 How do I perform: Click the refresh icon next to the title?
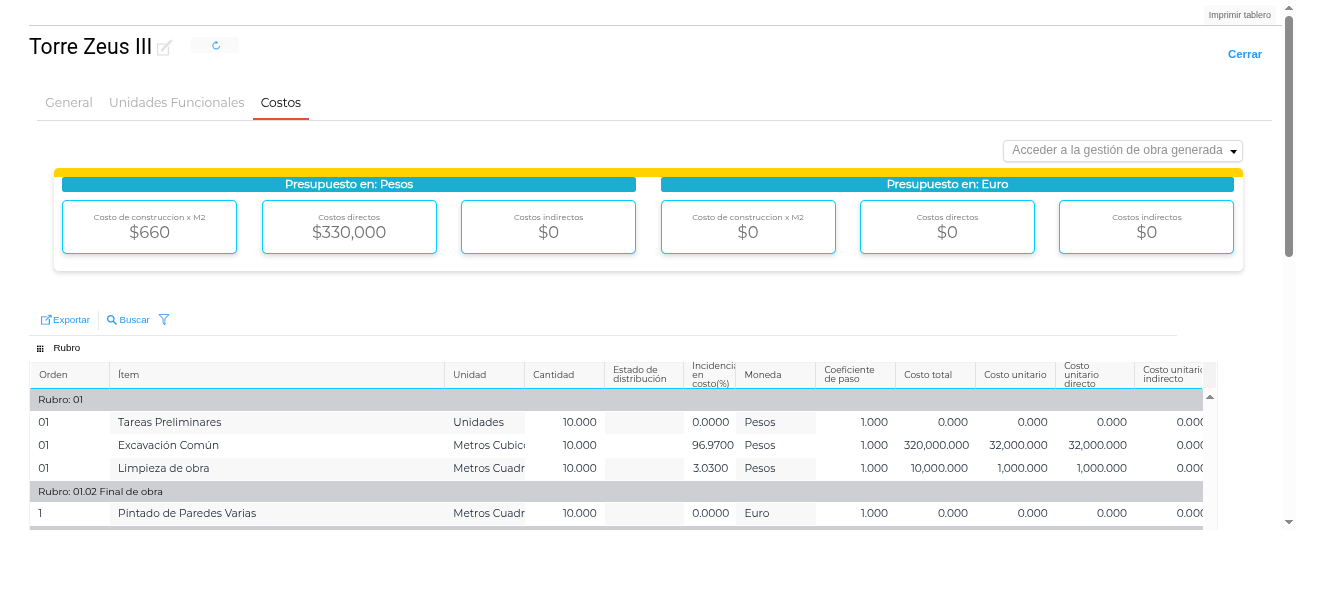[x=215, y=46]
